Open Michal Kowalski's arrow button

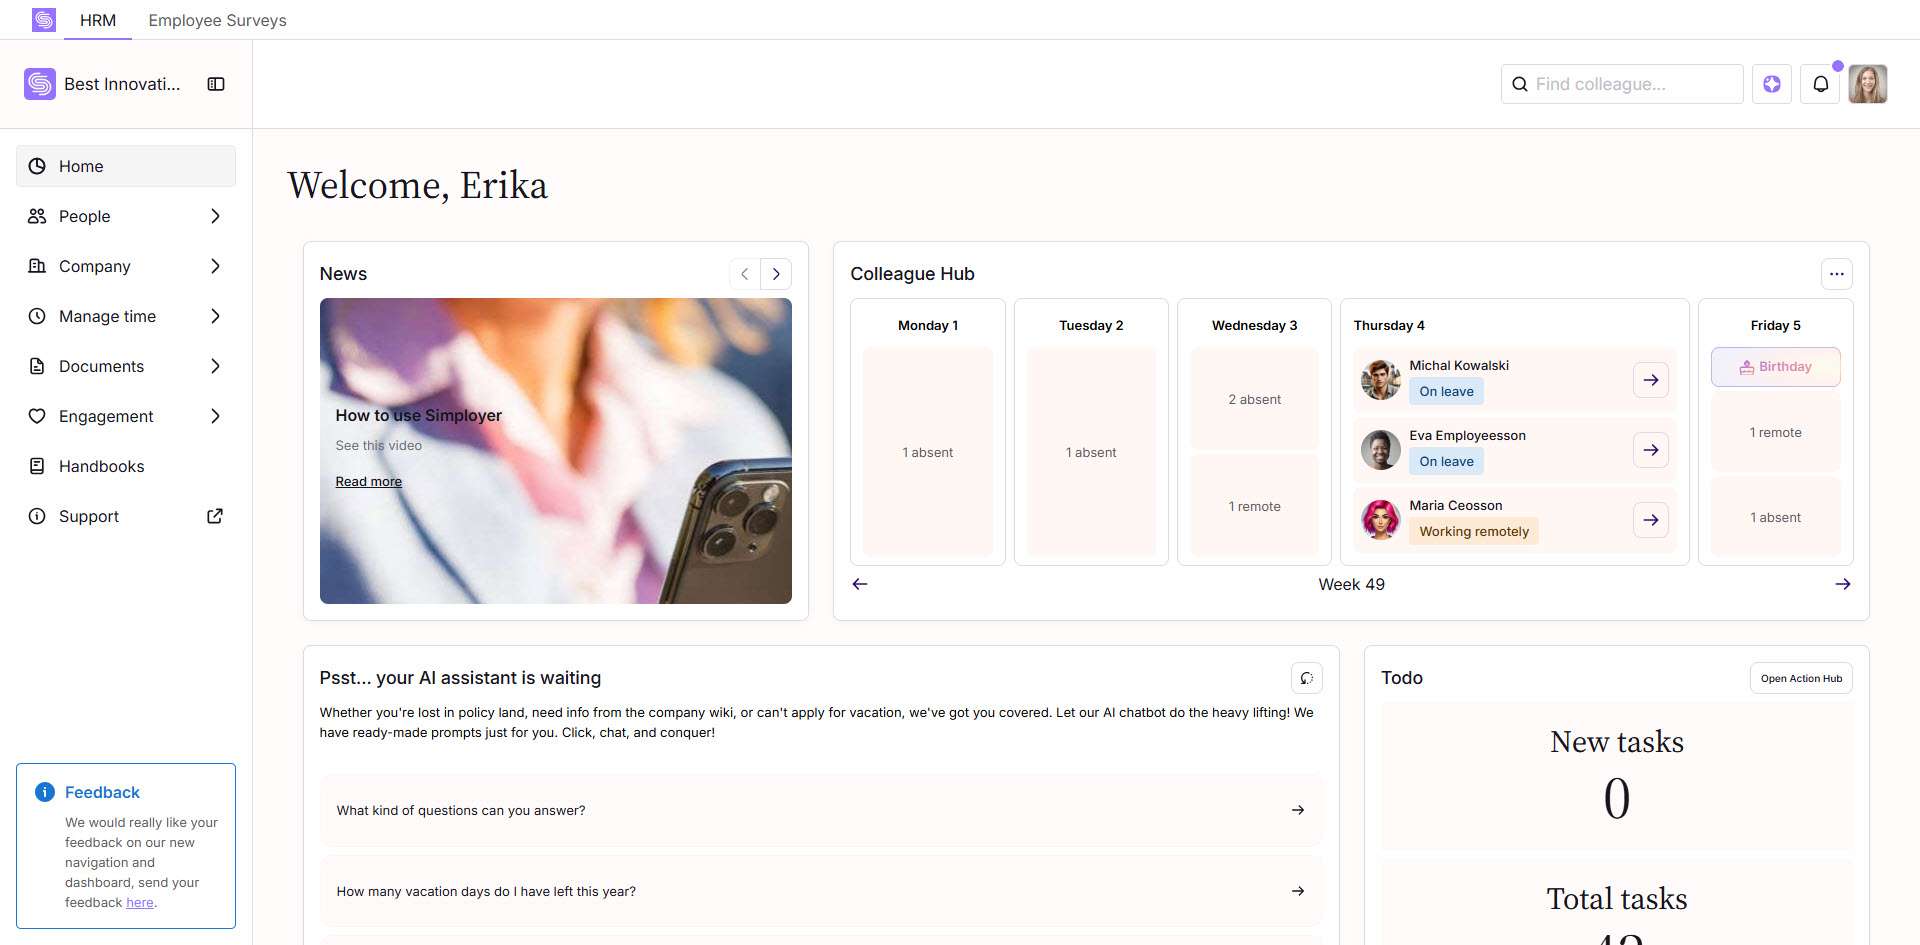coord(1650,380)
